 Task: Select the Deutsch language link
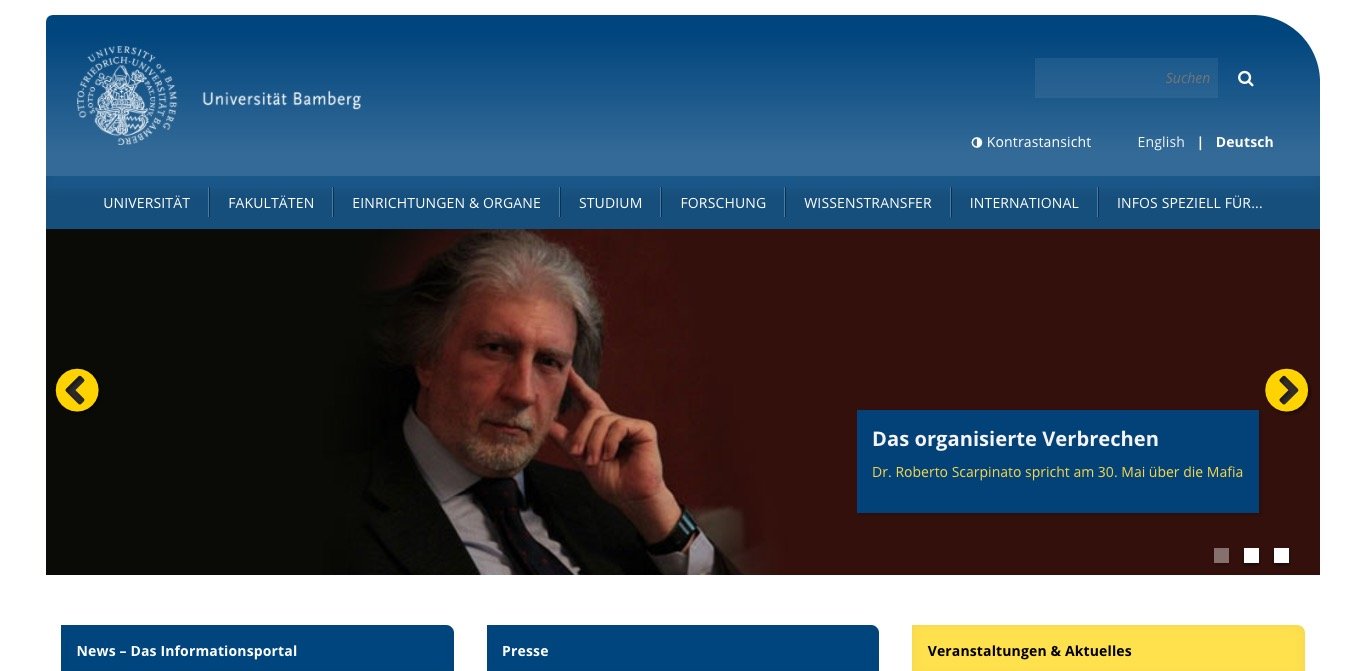1244,142
